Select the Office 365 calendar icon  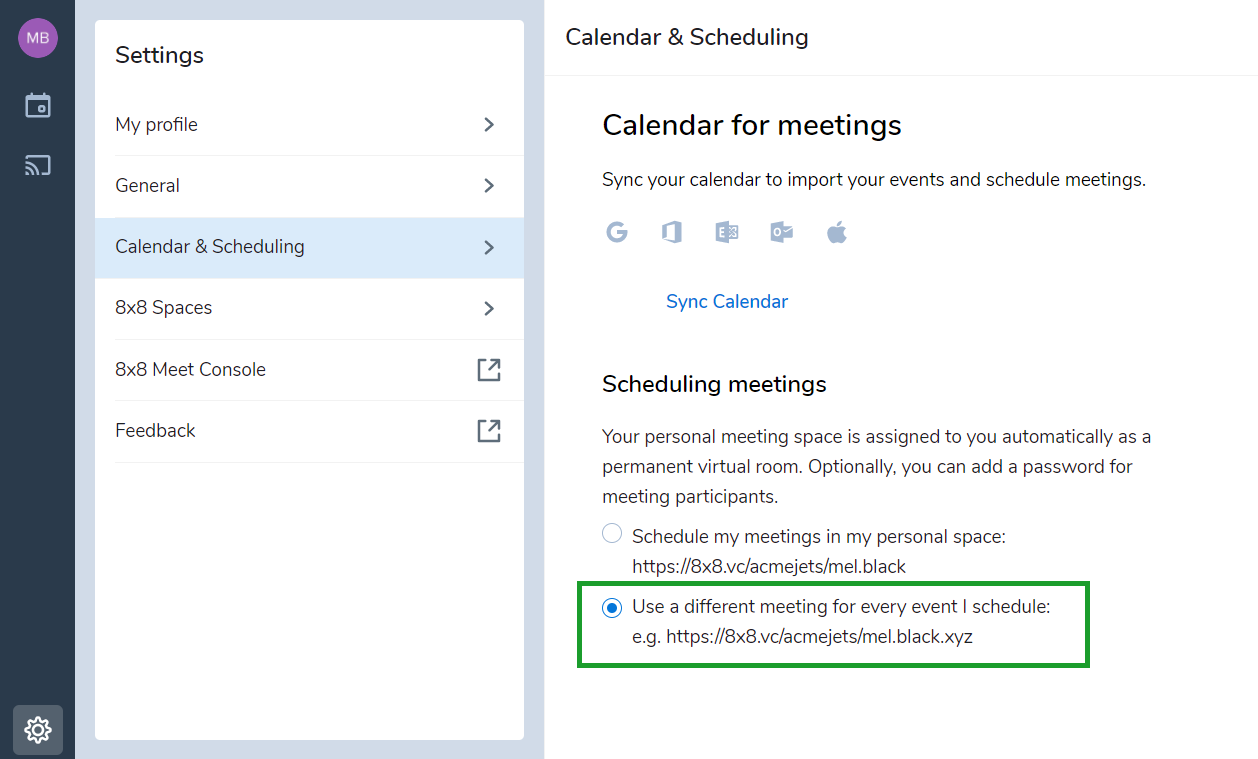point(672,232)
